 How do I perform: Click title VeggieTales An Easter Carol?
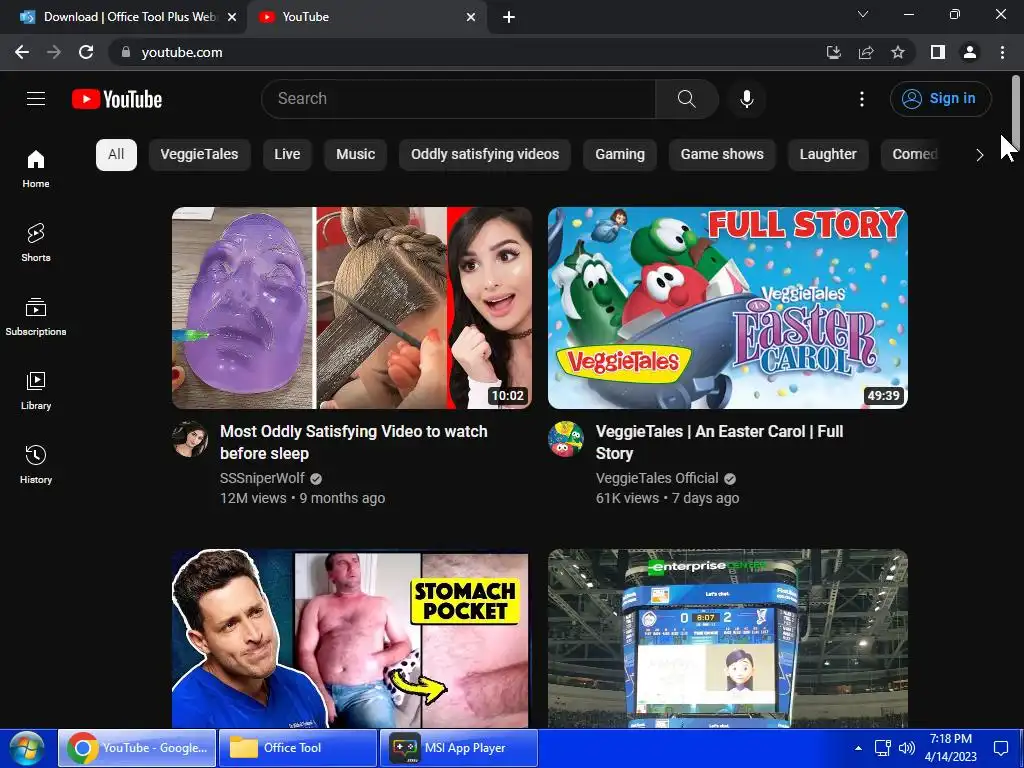tap(719, 442)
